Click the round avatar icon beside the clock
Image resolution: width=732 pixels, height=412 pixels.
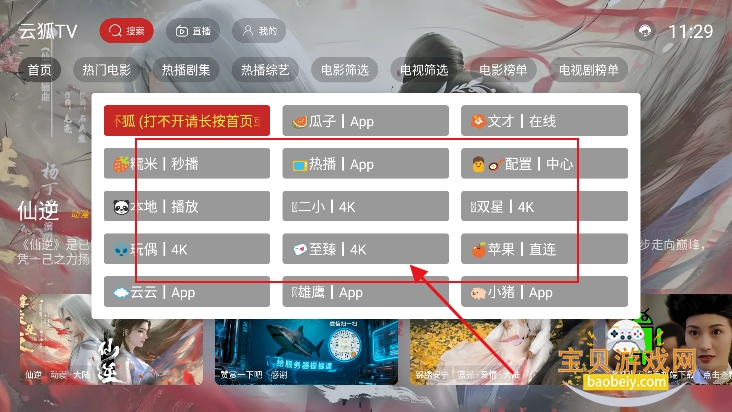645,31
